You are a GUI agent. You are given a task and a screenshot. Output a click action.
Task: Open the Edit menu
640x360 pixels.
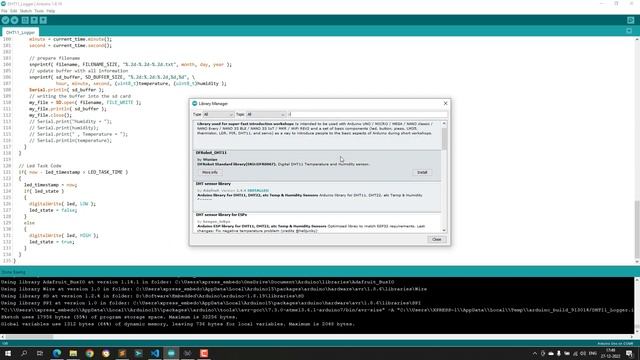(x=13, y=11)
